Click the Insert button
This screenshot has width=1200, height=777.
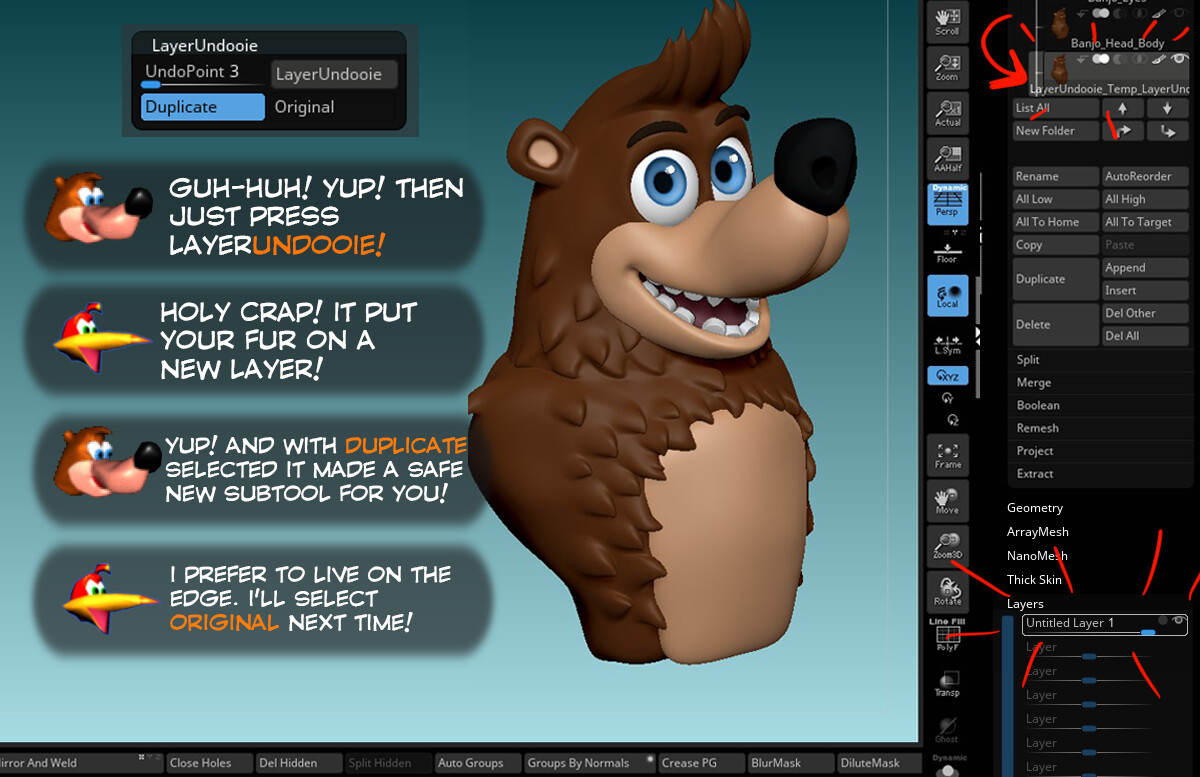tap(1145, 290)
